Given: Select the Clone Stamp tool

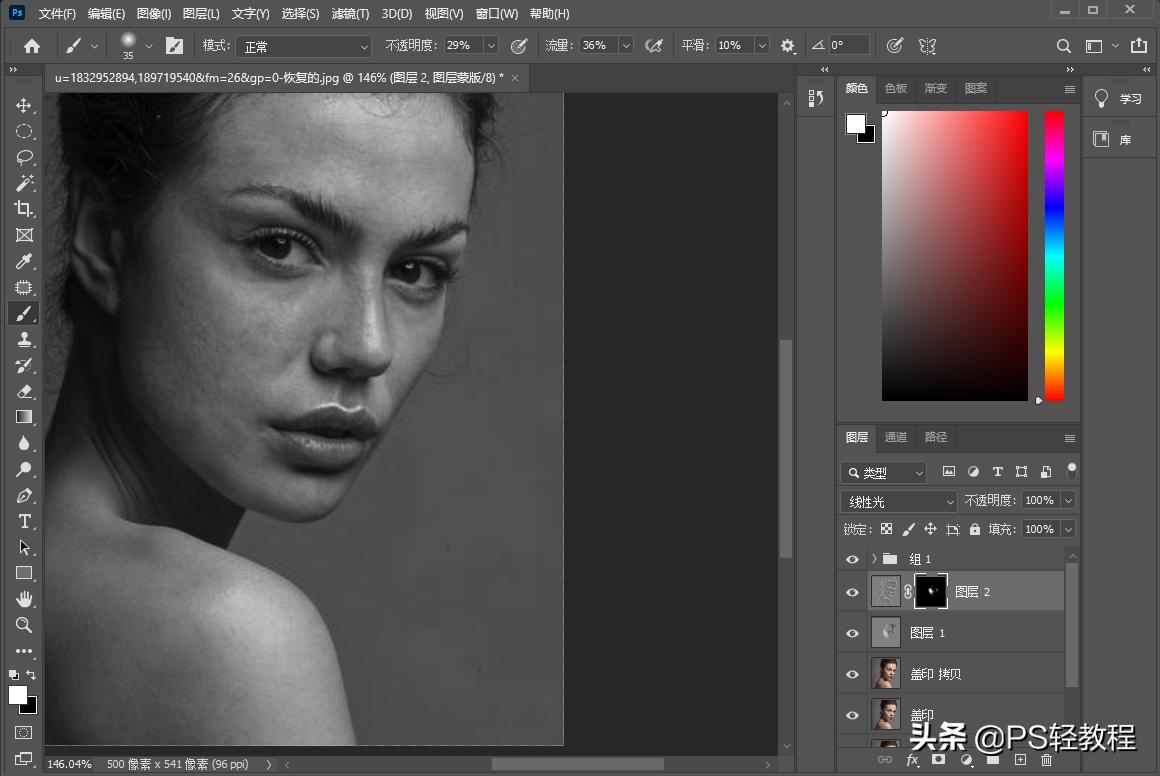Looking at the screenshot, I should pyautogui.click(x=24, y=340).
